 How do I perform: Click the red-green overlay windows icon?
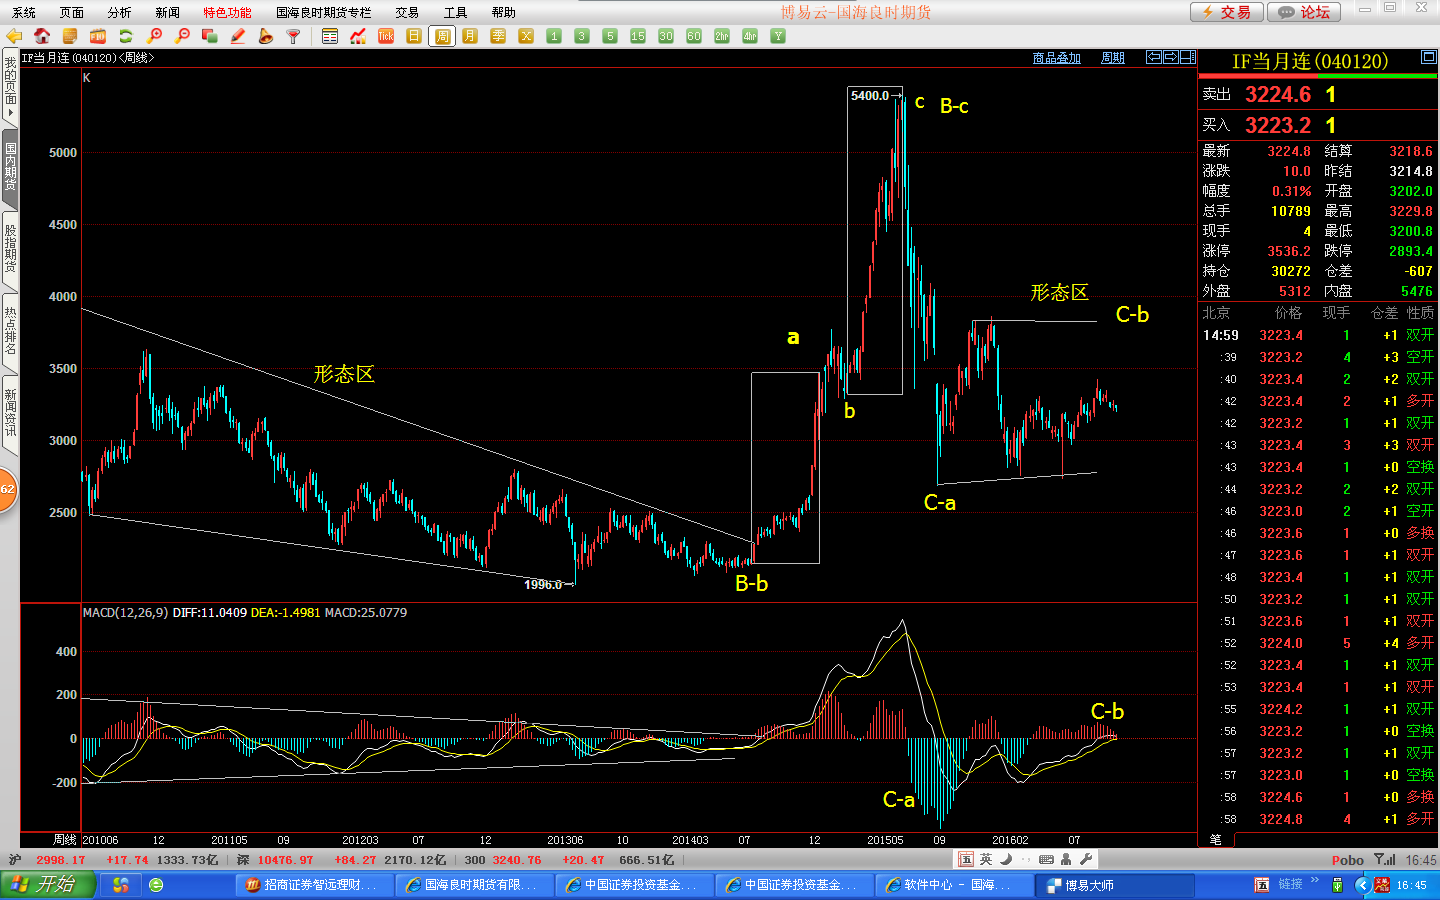tap(210, 36)
